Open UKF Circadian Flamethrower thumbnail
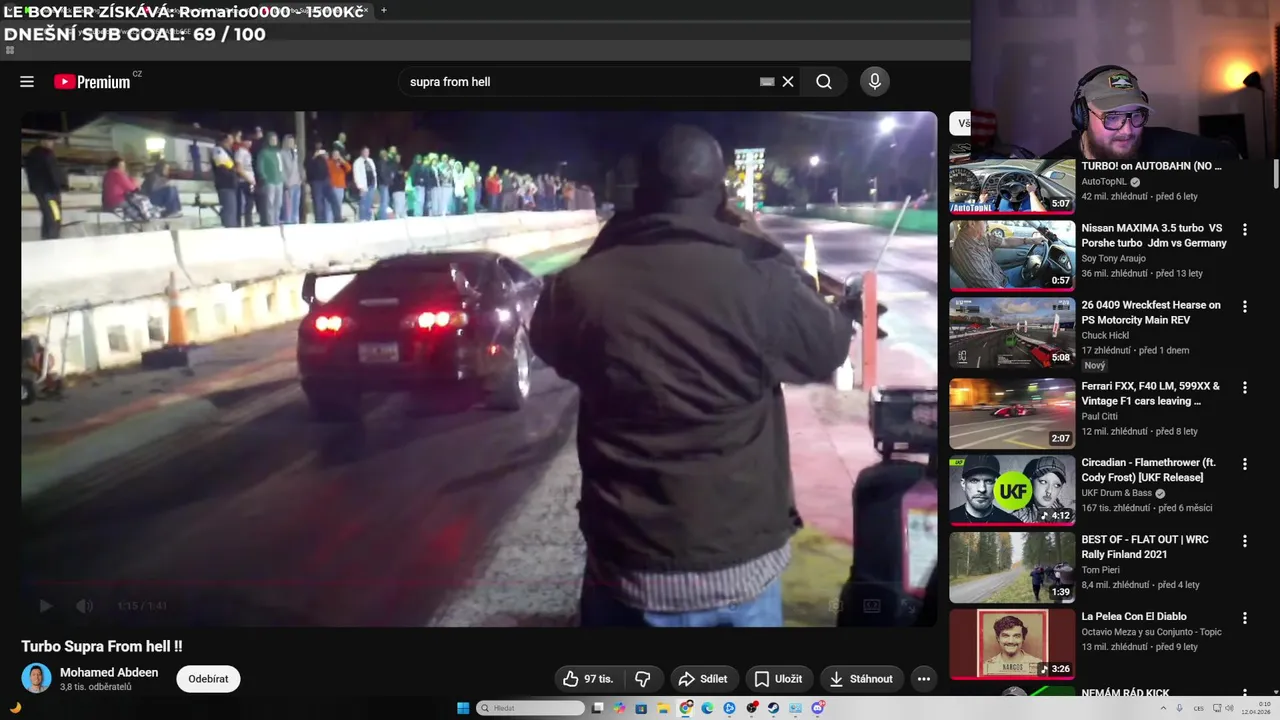1280x720 pixels. 1012,489
